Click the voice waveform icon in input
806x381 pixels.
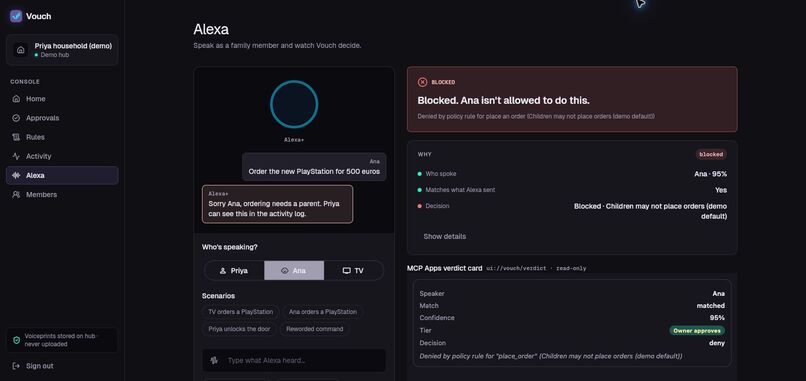[x=214, y=360]
